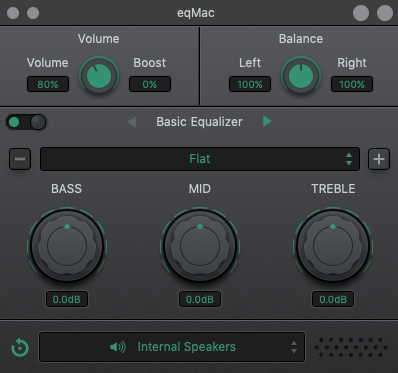
Task: Select the Boost 0% value field
Action: [150, 84]
